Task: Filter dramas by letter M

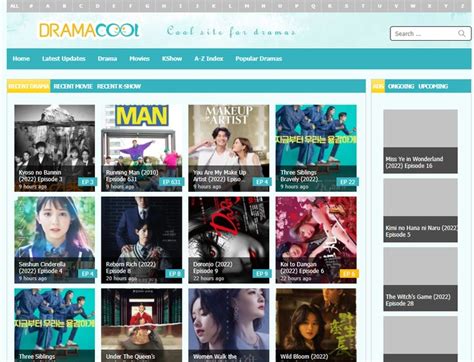Action: point(247,6)
